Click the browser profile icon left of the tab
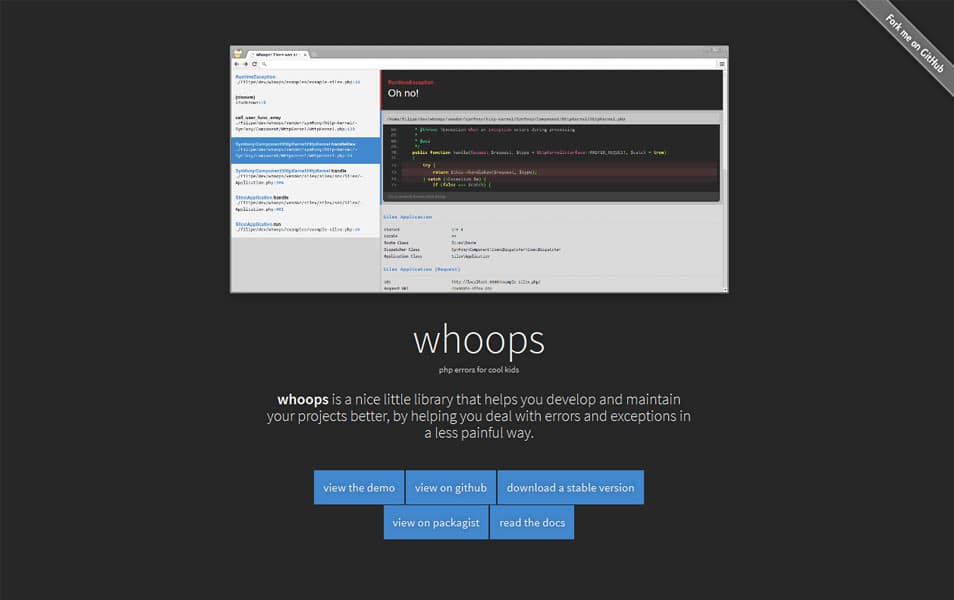The height and width of the screenshot is (600, 954). 238,53
